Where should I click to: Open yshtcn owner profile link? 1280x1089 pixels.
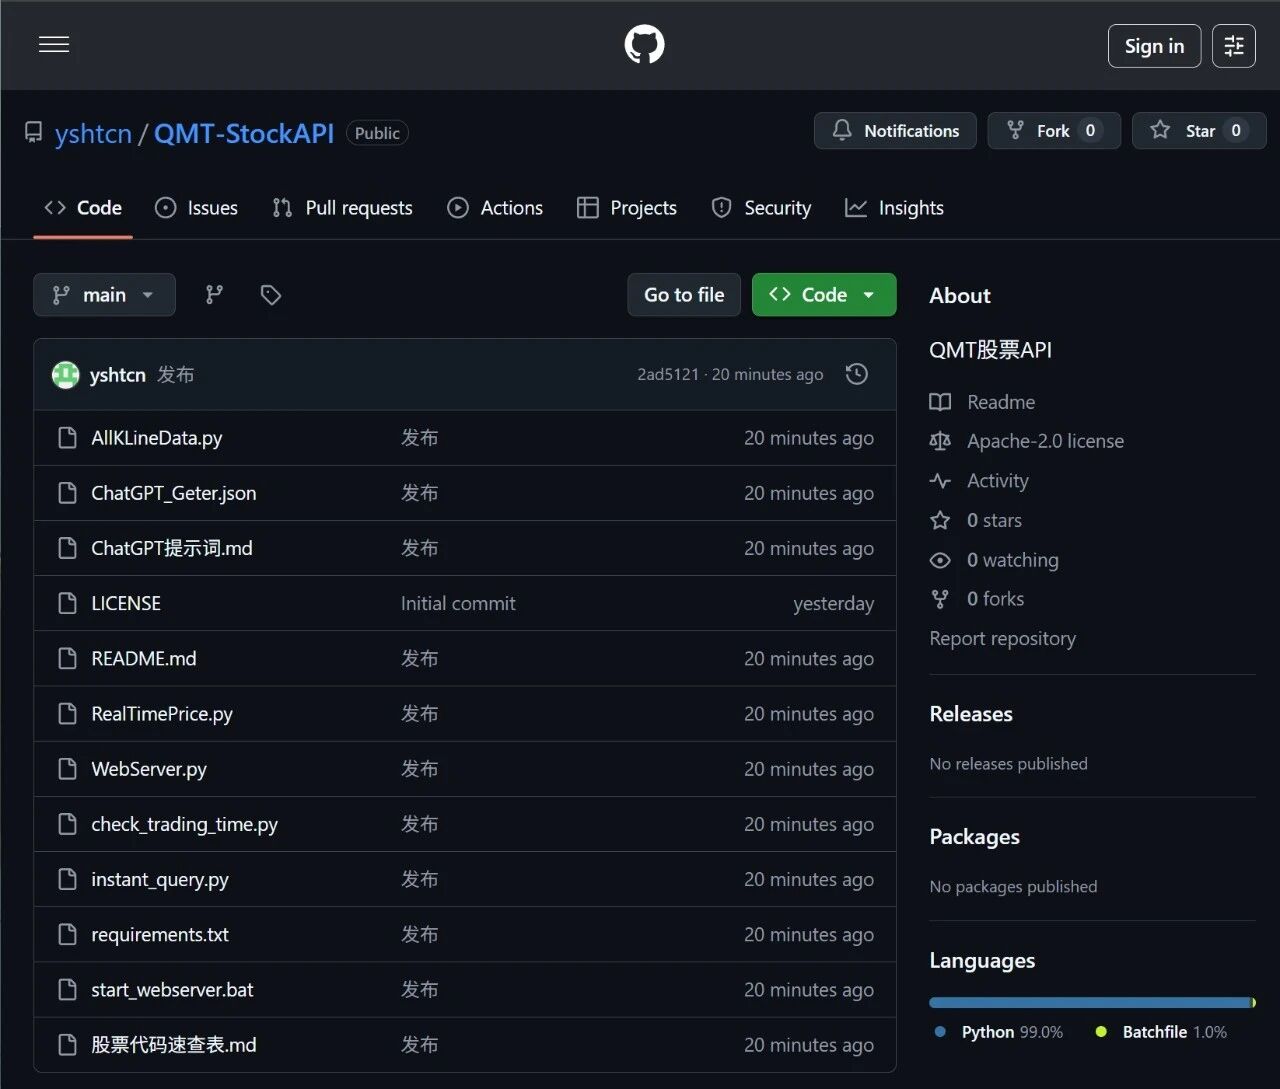click(x=93, y=133)
